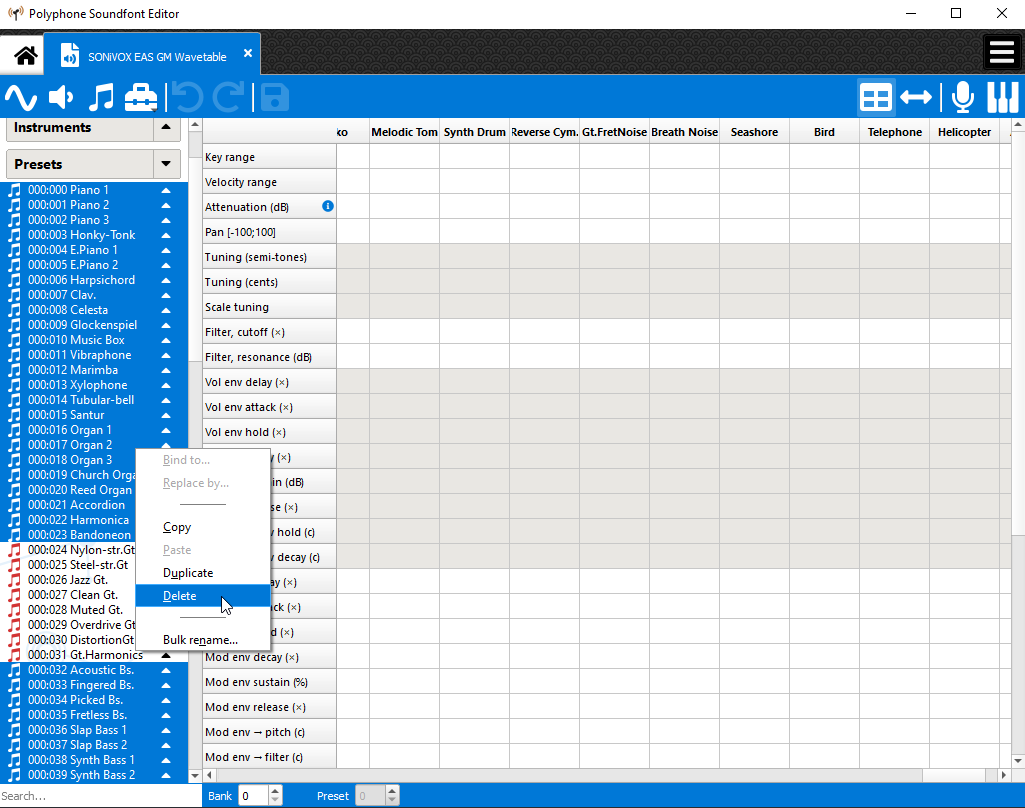Click the sine wave sample icon

click(x=21, y=97)
